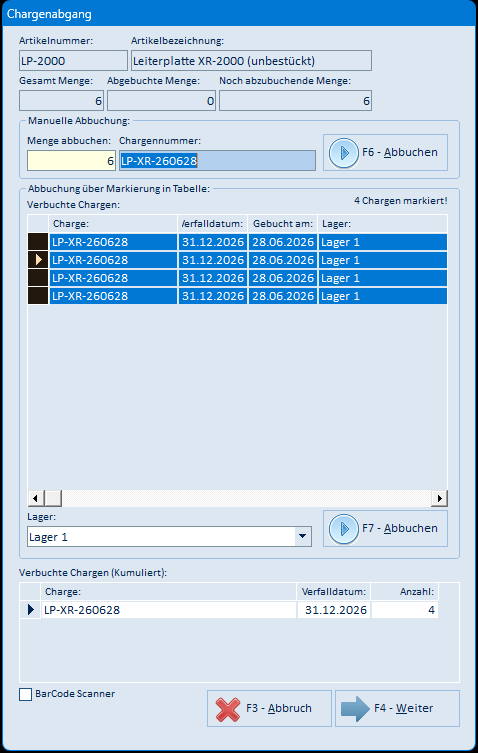Viewport: 478px width, 753px height.
Task: Open the Lager dropdown arrow
Action: tap(302, 536)
